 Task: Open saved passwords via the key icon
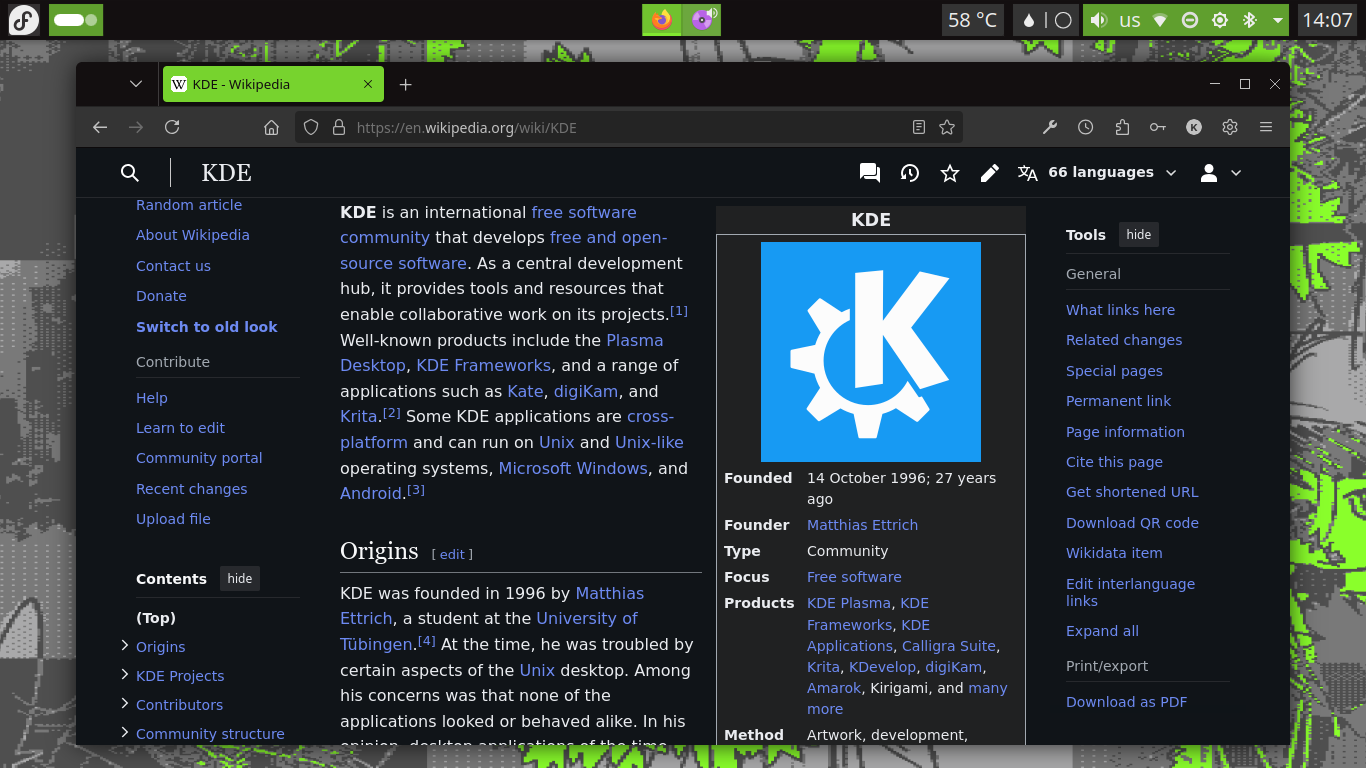1158,127
